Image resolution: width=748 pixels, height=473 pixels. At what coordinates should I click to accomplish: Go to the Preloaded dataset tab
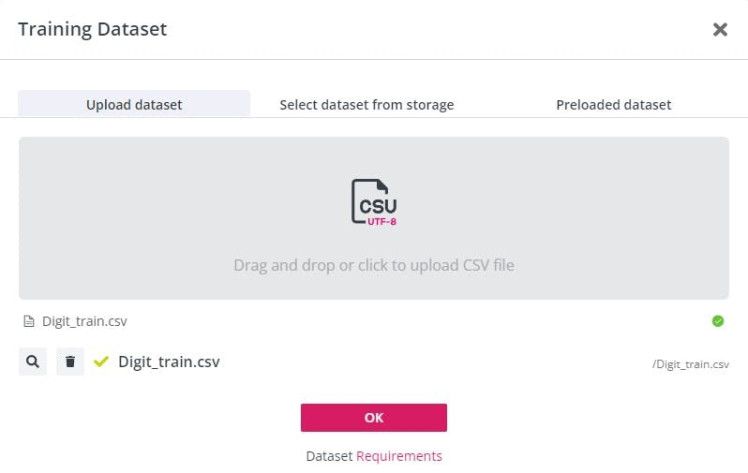click(x=613, y=104)
